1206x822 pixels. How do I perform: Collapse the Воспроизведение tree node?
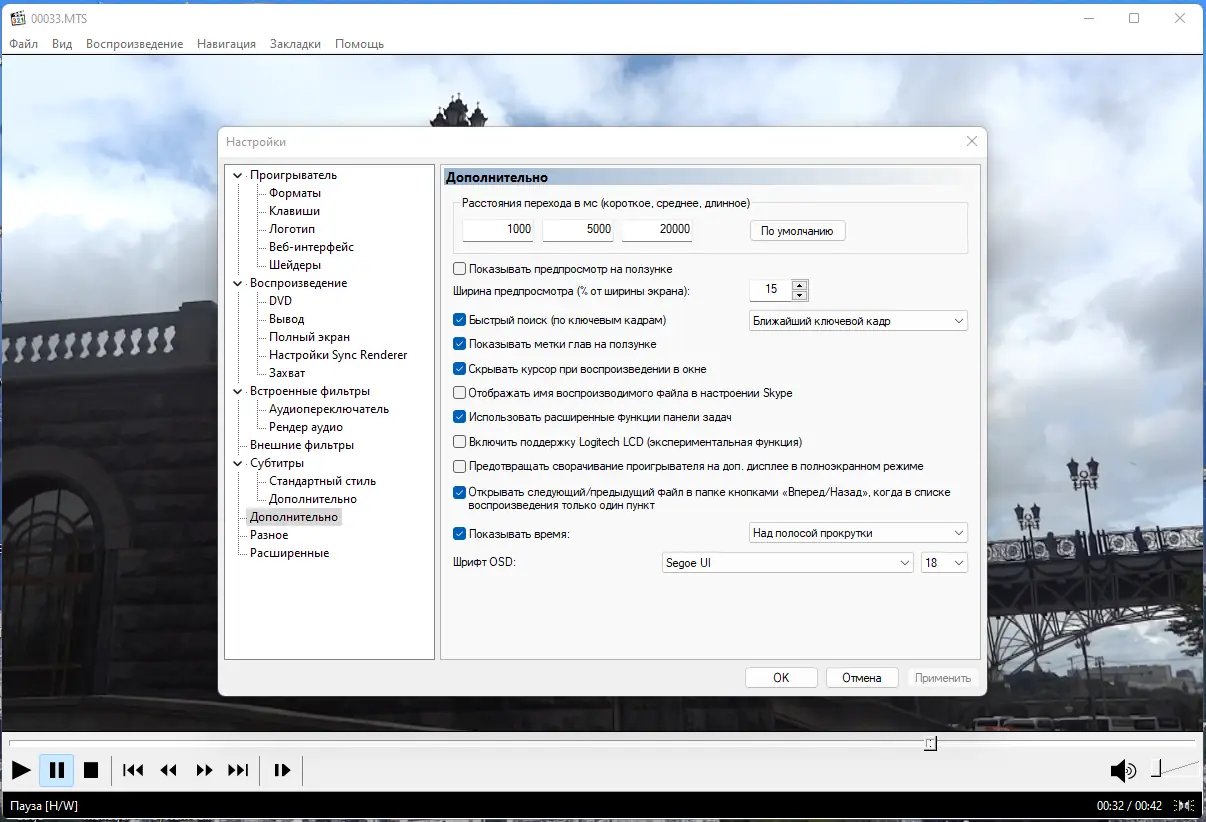[x=238, y=284]
